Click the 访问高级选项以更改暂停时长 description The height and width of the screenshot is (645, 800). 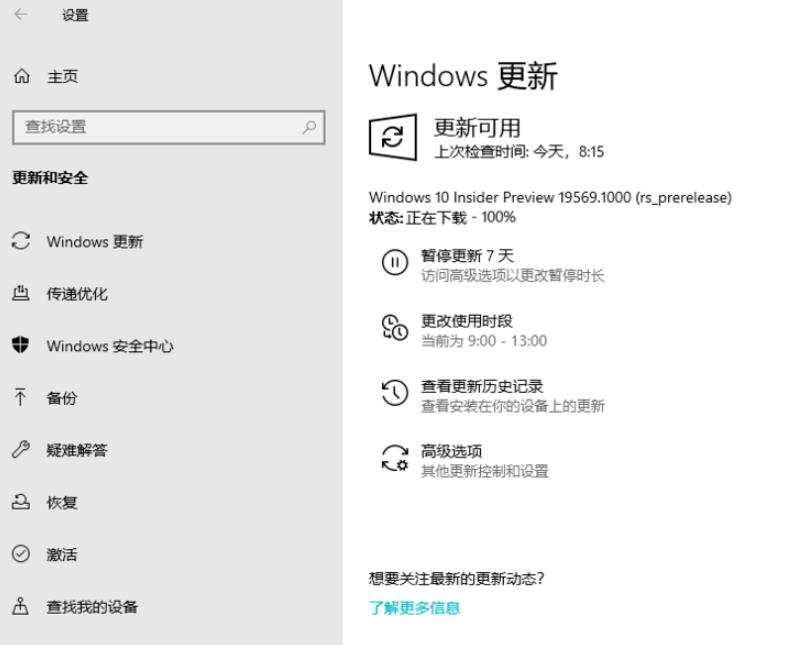(x=512, y=276)
